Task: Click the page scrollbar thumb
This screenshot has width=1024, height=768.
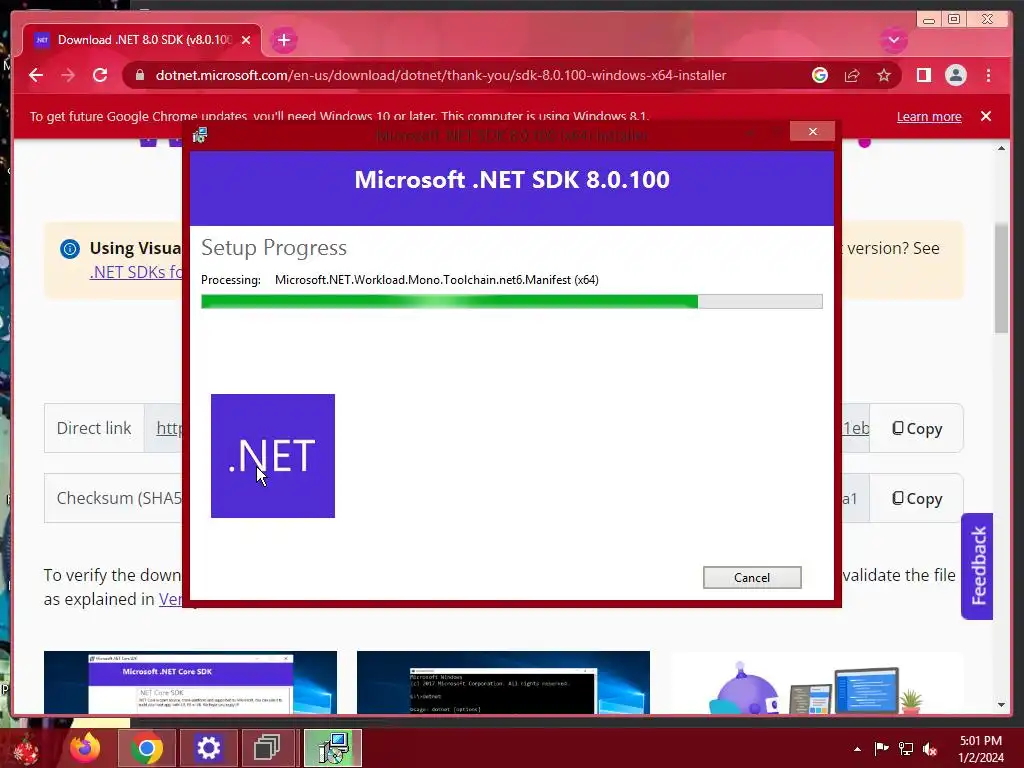Action: [x=1001, y=278]
